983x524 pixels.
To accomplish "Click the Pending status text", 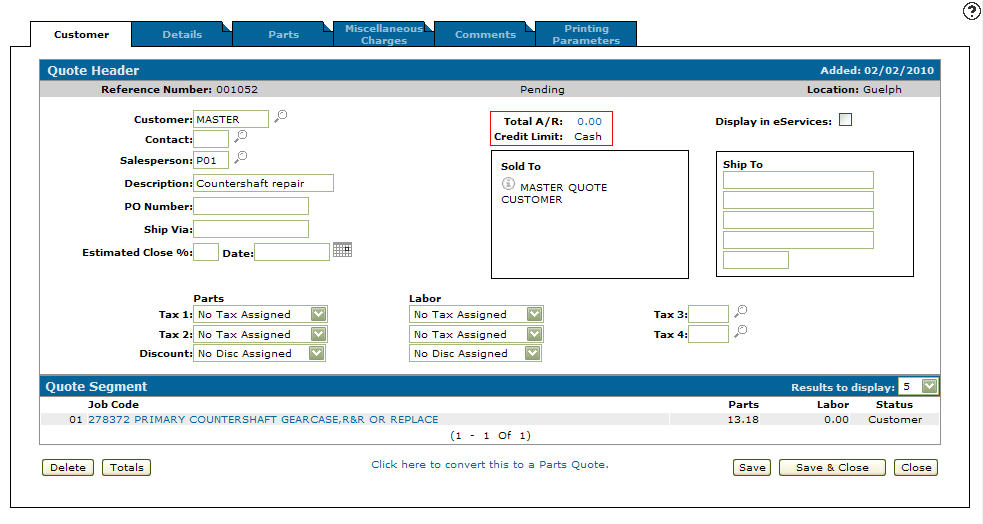I will click(542, 90).
